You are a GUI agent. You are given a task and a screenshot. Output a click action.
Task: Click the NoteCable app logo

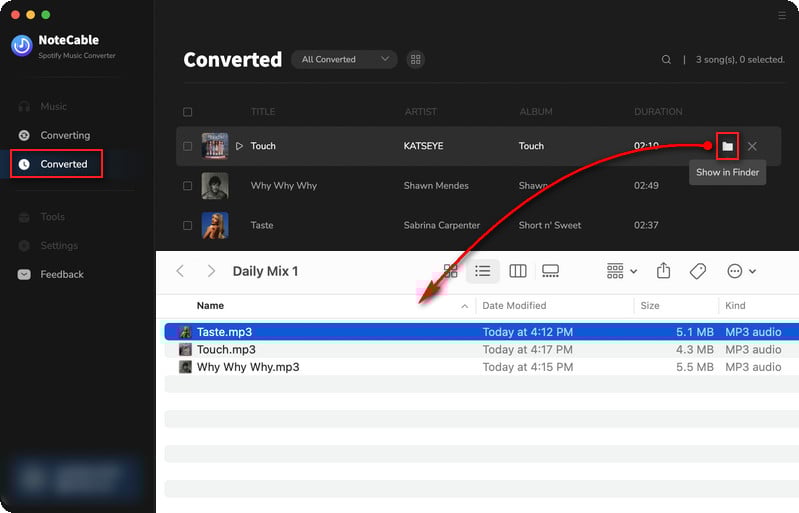point(22,45)
